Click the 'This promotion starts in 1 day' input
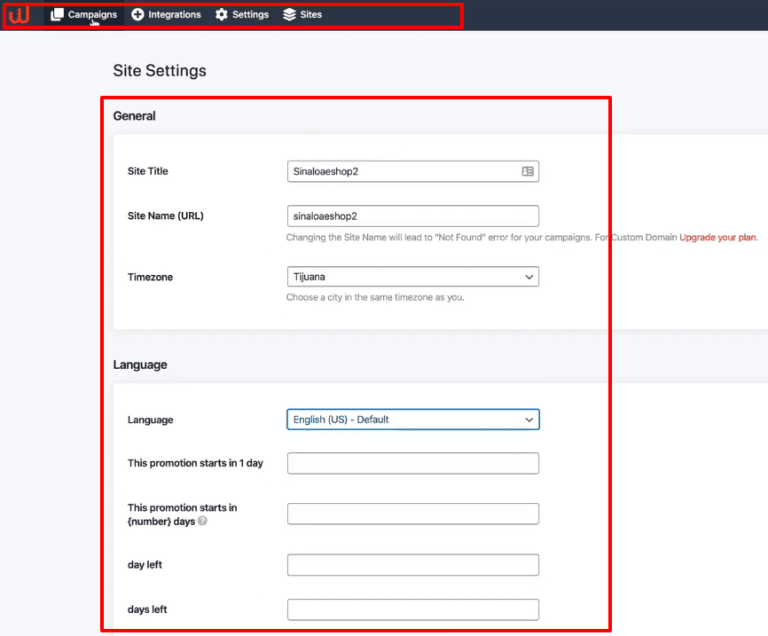This screenshot has height=636, width=768. coord(413,464)
